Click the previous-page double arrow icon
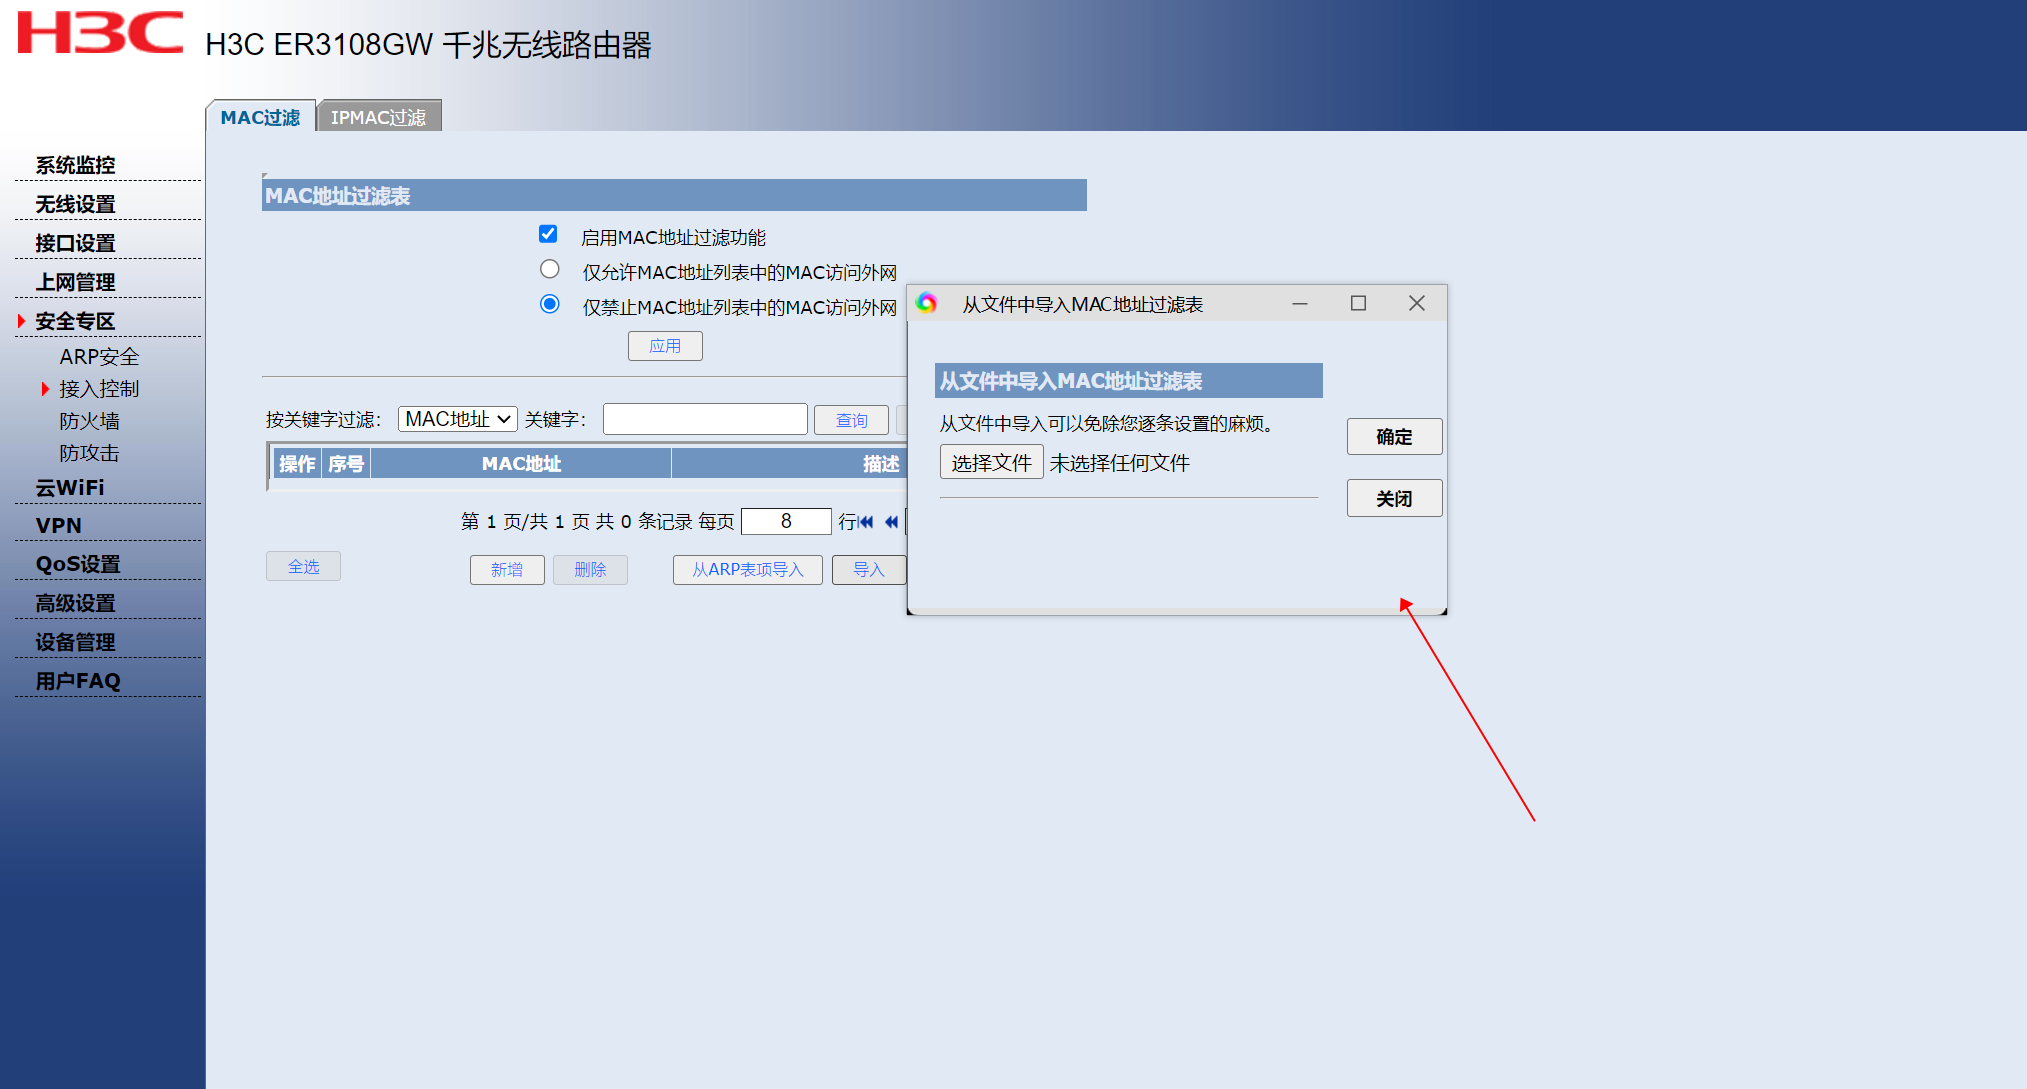Viewport: 2027px width, 1089px height. pyautogui.click(x=891, y=522)
